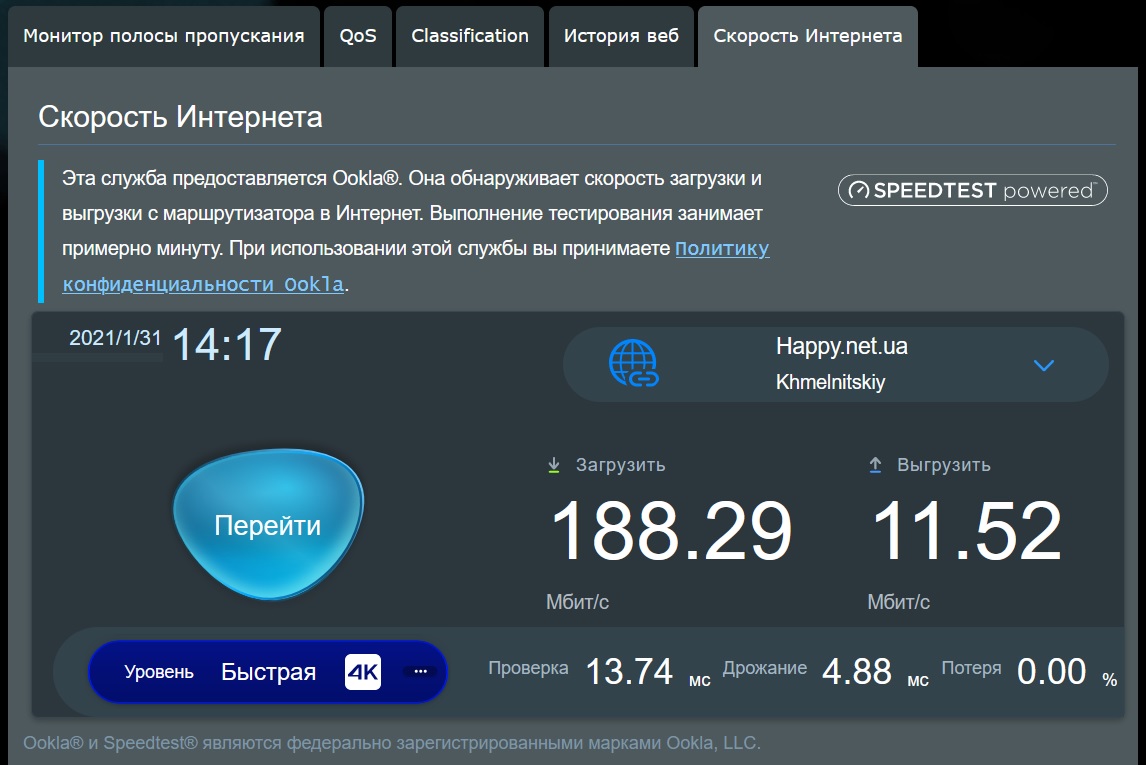Select the Happy.net.ua server name

[x=841, y=347]
